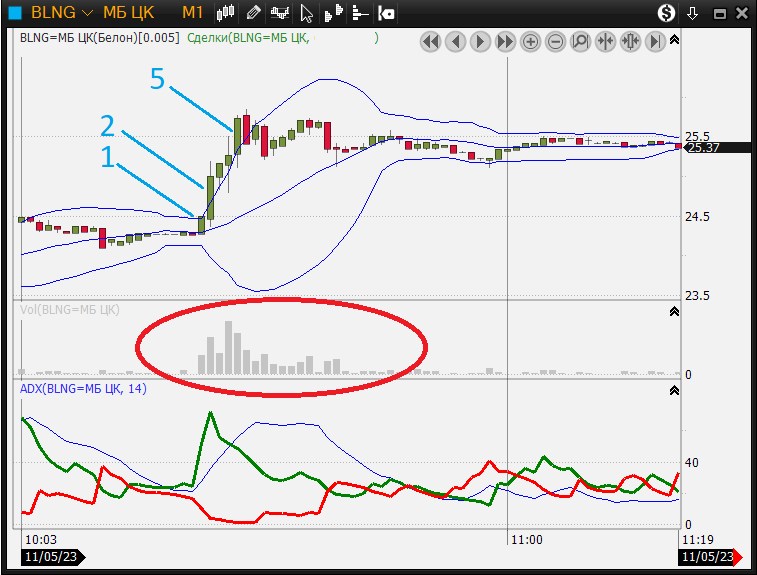Collapse the ADX panel chevron
757x575 pixels.
[674, 390]
